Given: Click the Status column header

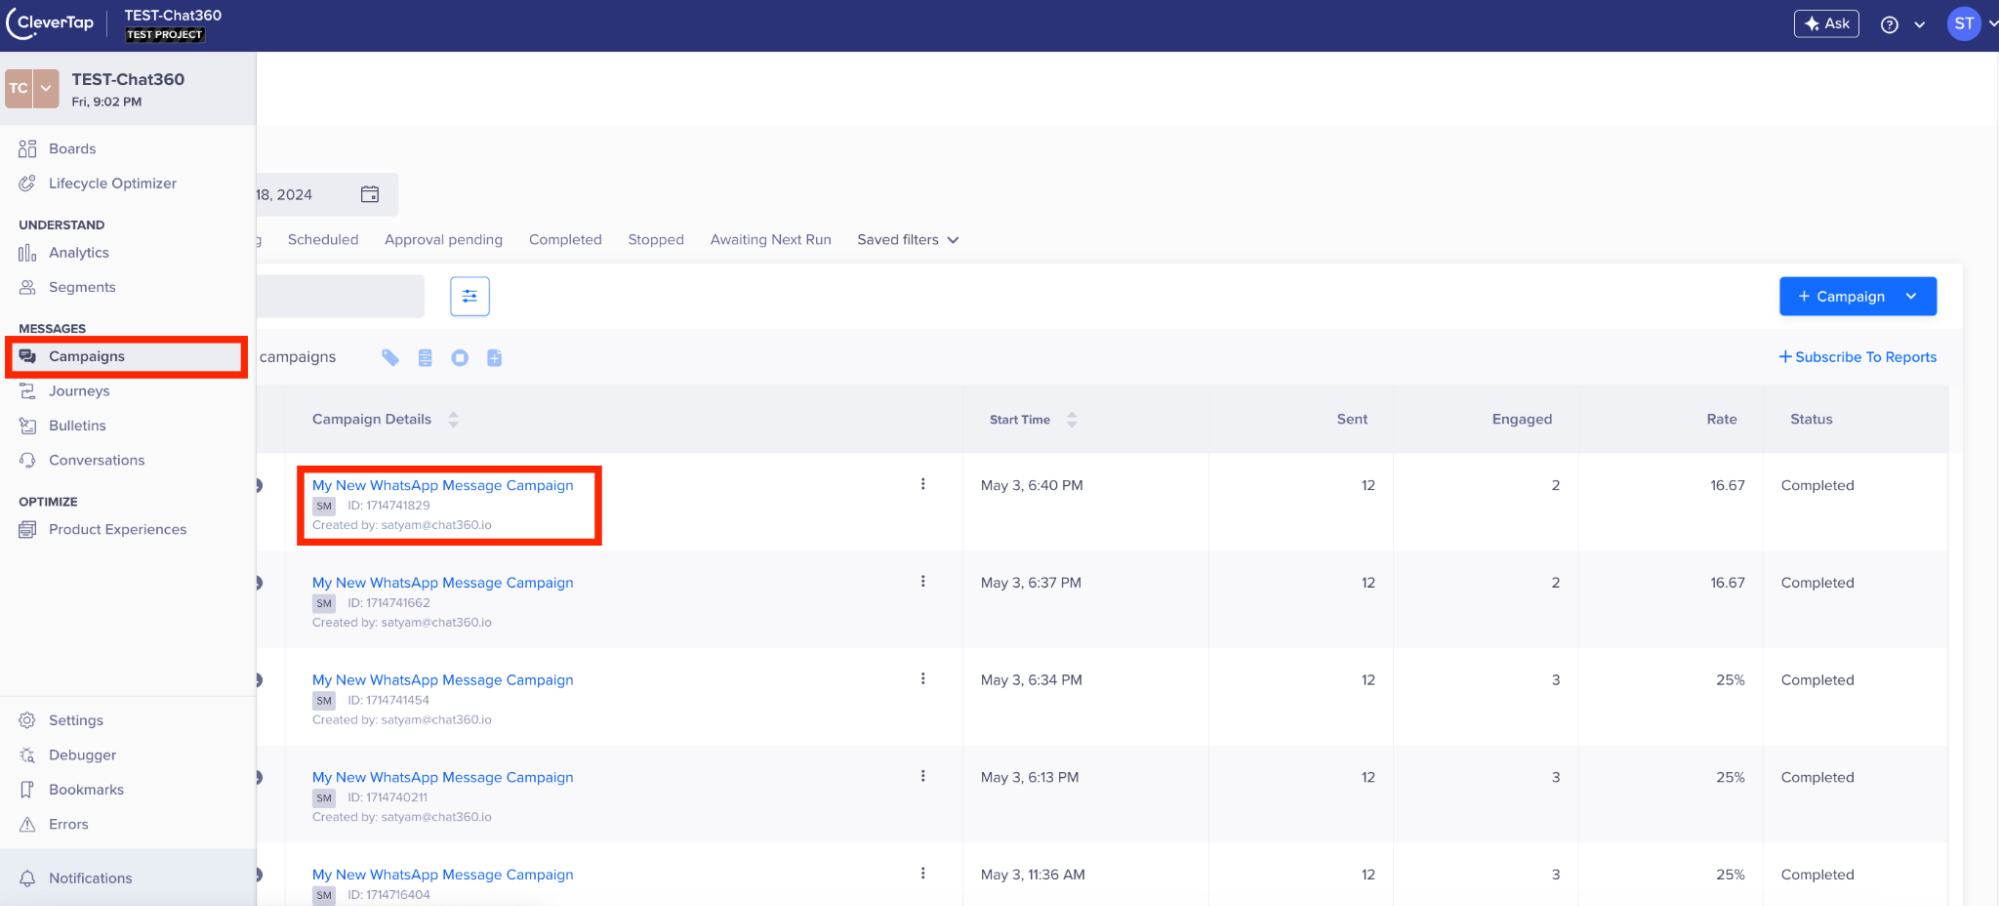Looking at the screenshot, I should pyautogui.click(x=1811, y=419).
